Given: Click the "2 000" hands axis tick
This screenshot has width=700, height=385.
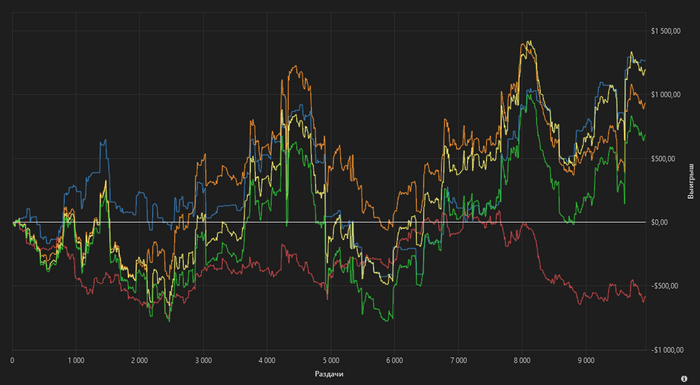Looking at the screenshot, I should (x=139, y=360).
